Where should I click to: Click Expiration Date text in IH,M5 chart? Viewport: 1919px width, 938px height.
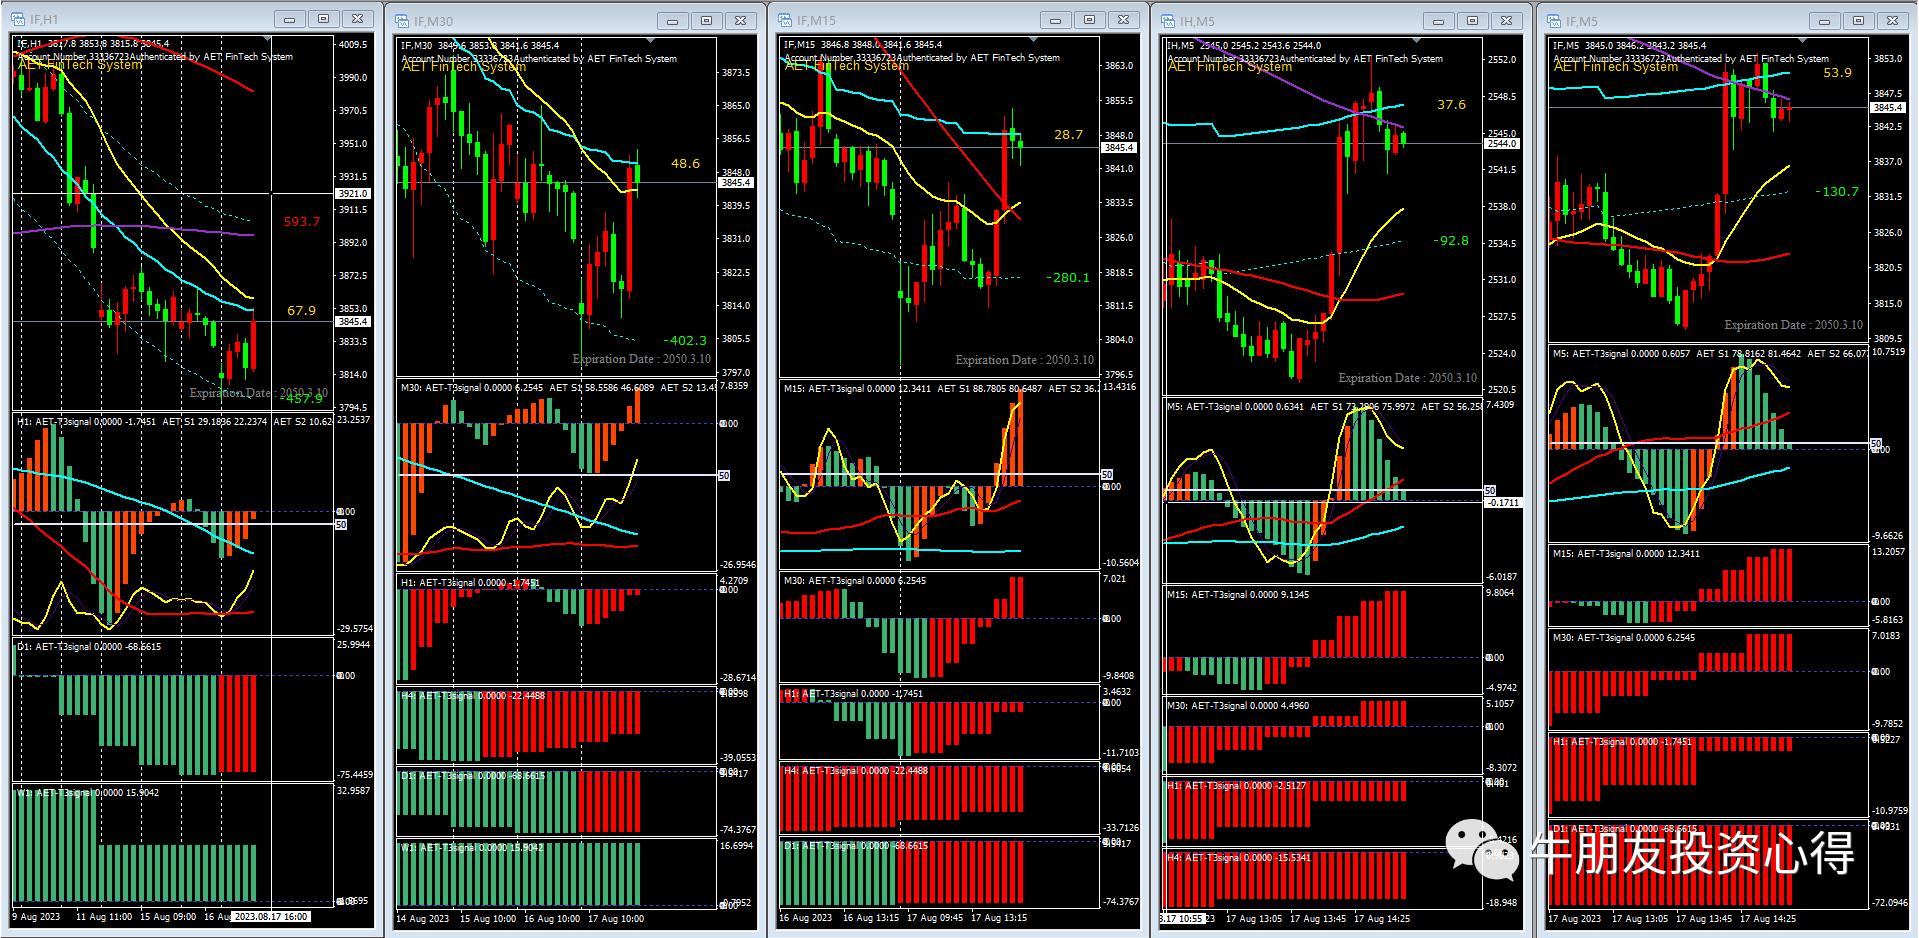1407,378
